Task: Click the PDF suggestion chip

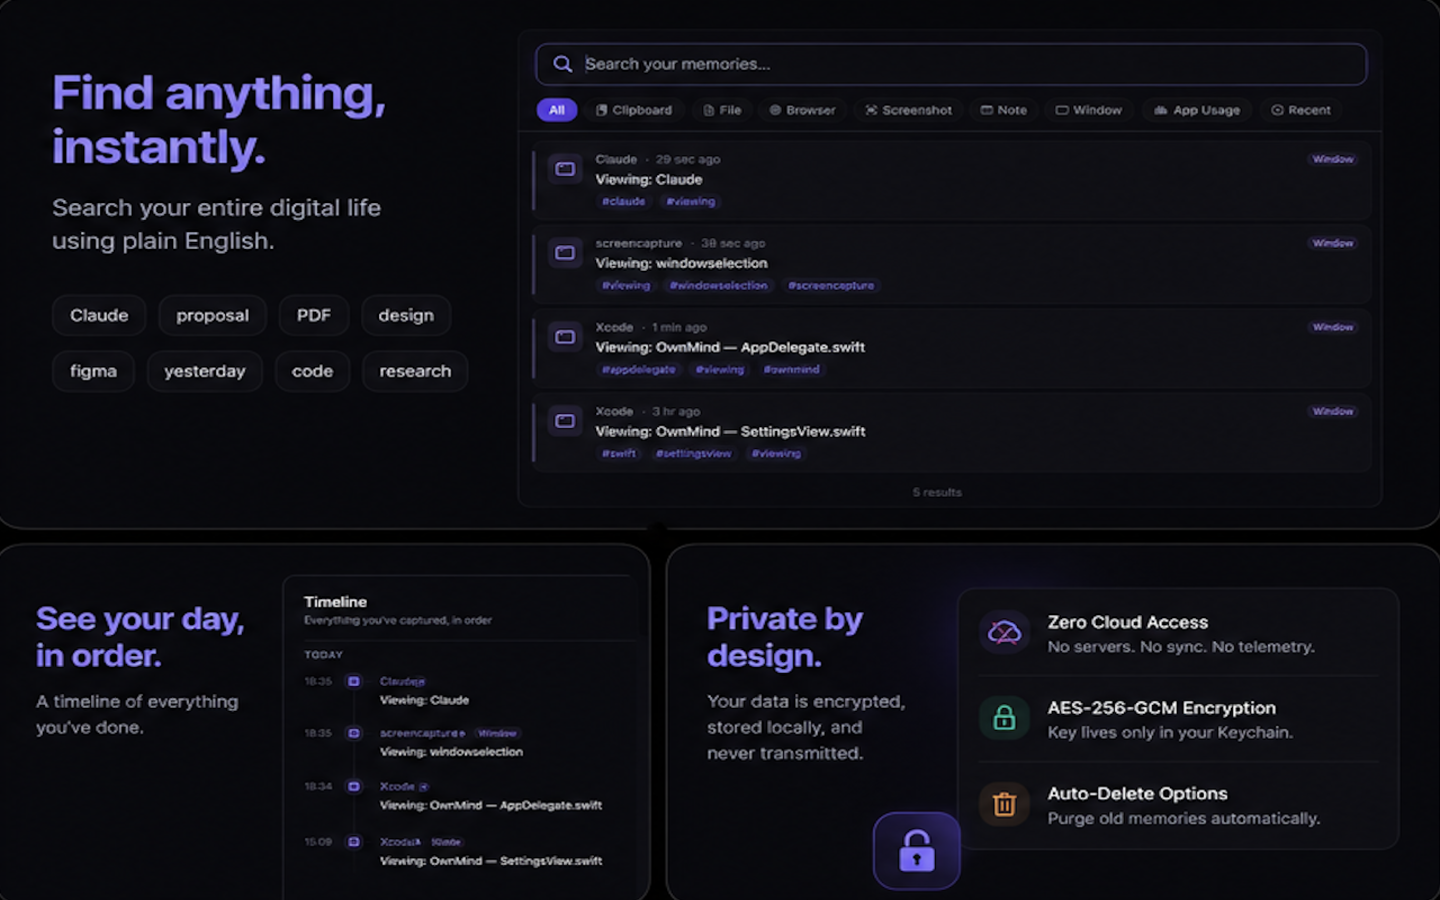Action: (x=314, y=315)
